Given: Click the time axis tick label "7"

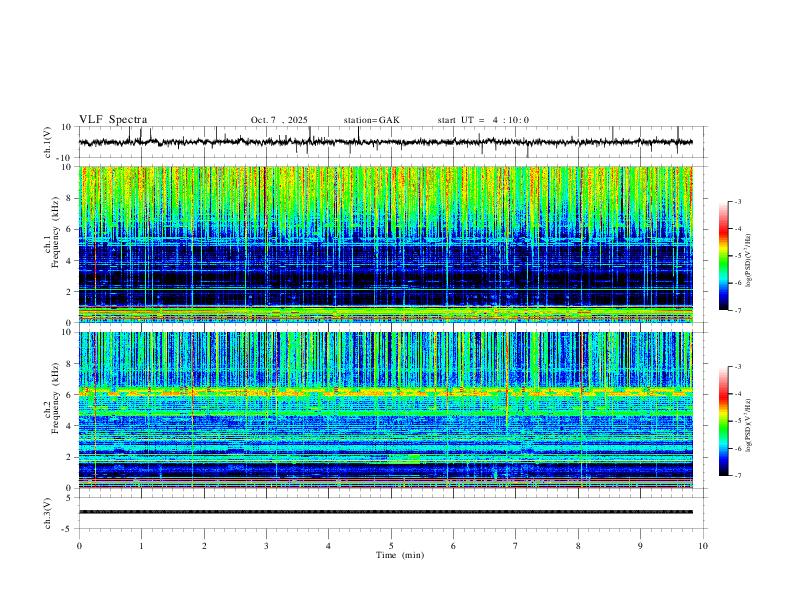Looking at the screenshot, I should click(516, 546).
